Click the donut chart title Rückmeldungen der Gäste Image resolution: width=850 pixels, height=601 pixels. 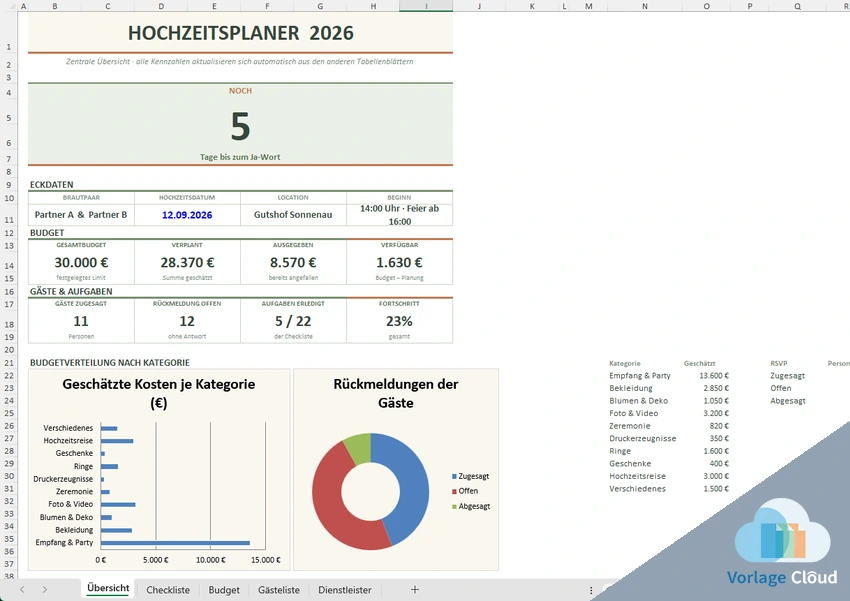pos(396,393)
